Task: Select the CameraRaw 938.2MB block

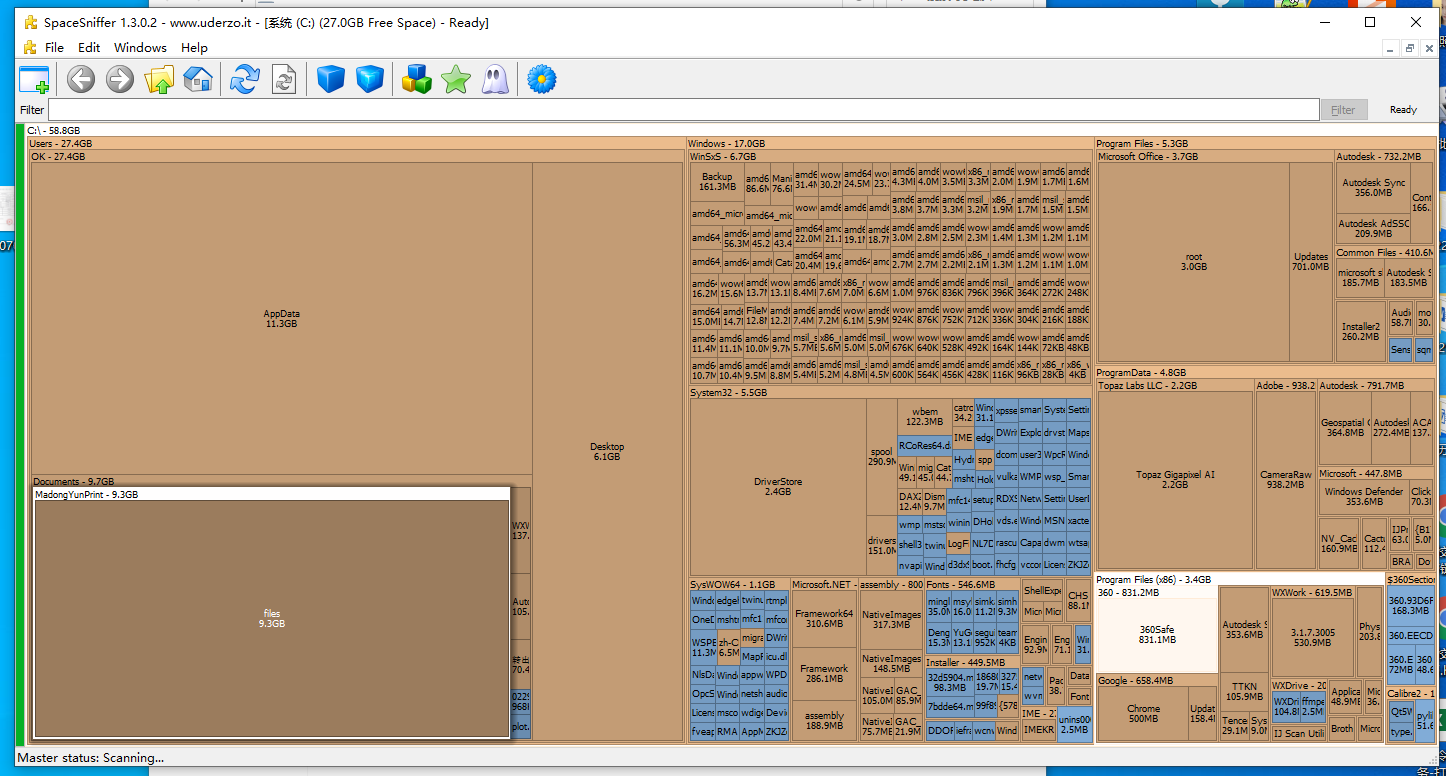Action: [1285, 480]
